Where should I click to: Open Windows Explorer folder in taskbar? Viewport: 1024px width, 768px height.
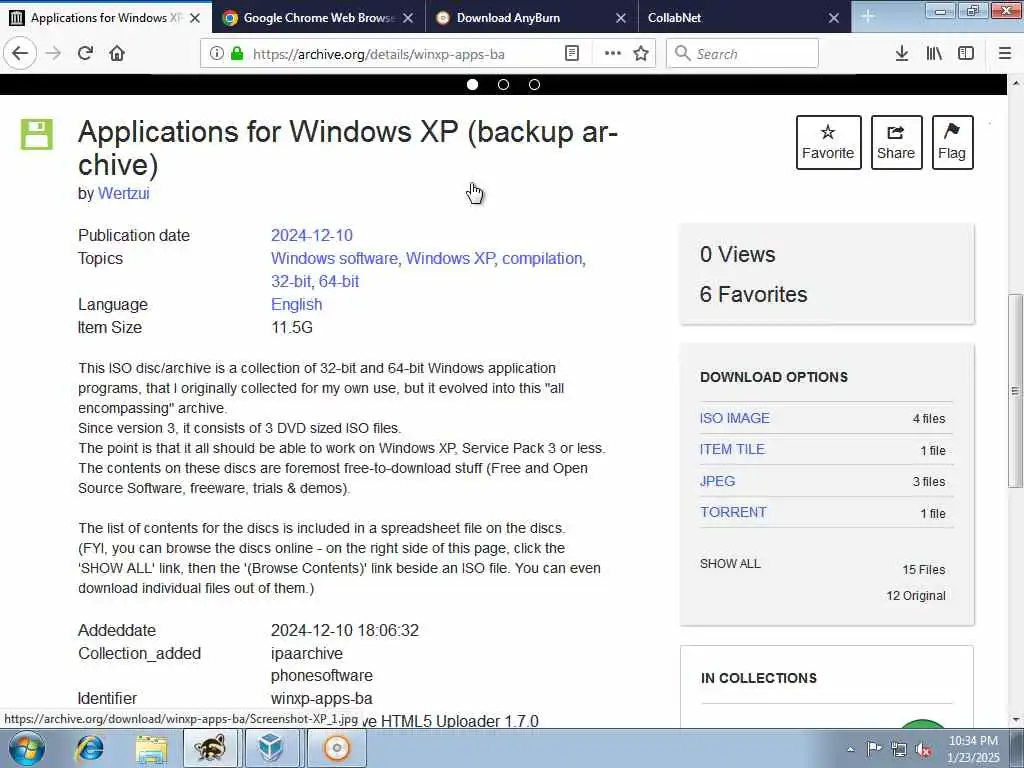[x=152, y=748]
